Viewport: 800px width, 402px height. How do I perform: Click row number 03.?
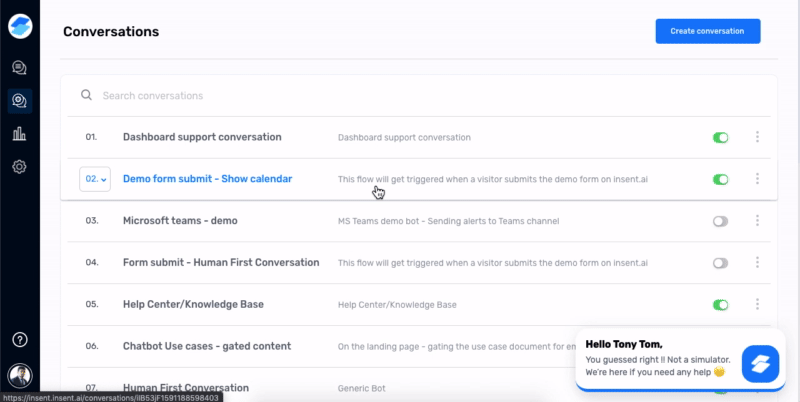pyautogui.click(x=92, y=221)
